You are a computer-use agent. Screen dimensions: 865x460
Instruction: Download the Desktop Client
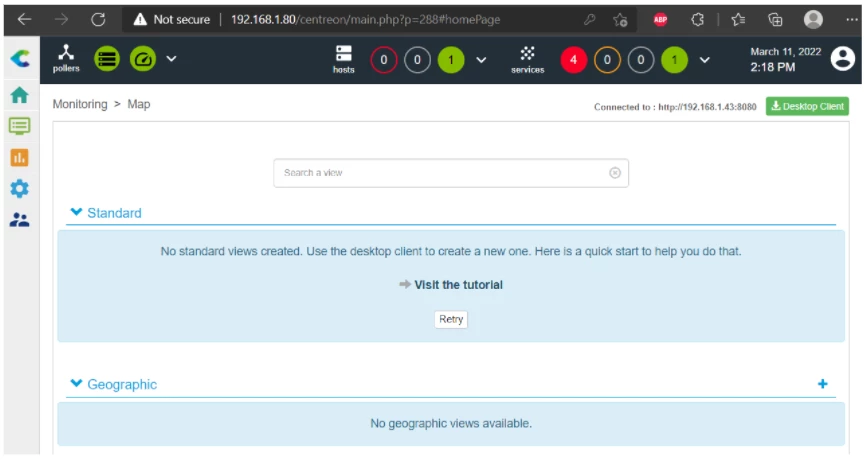point(807,106)
